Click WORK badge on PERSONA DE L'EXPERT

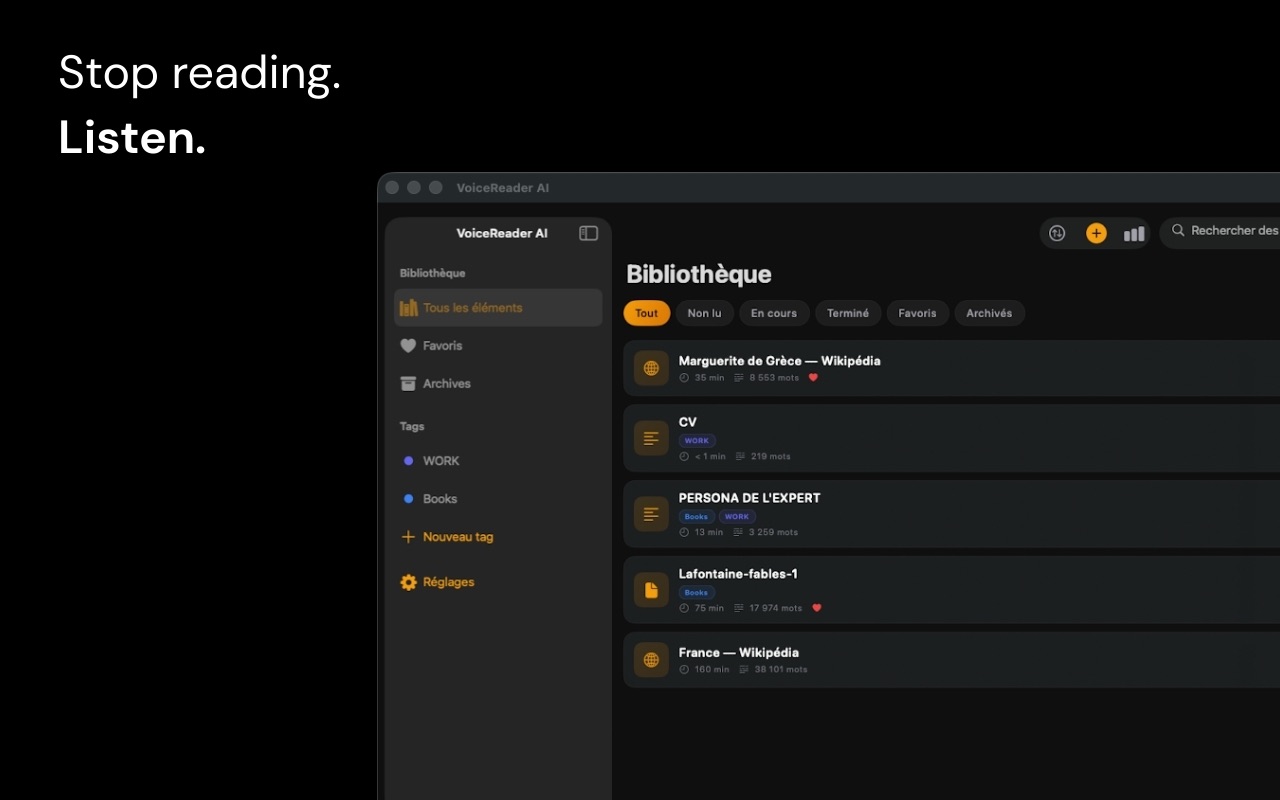(x=737, y=517)
